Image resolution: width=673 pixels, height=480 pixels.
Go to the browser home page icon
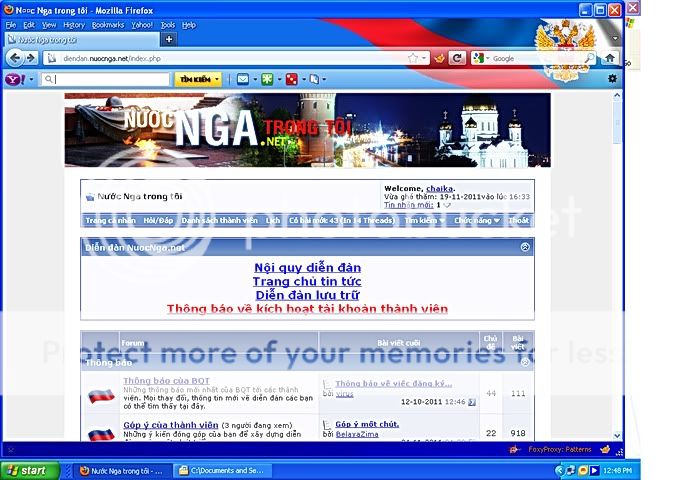pyautogui.click(x=609, y=59)
